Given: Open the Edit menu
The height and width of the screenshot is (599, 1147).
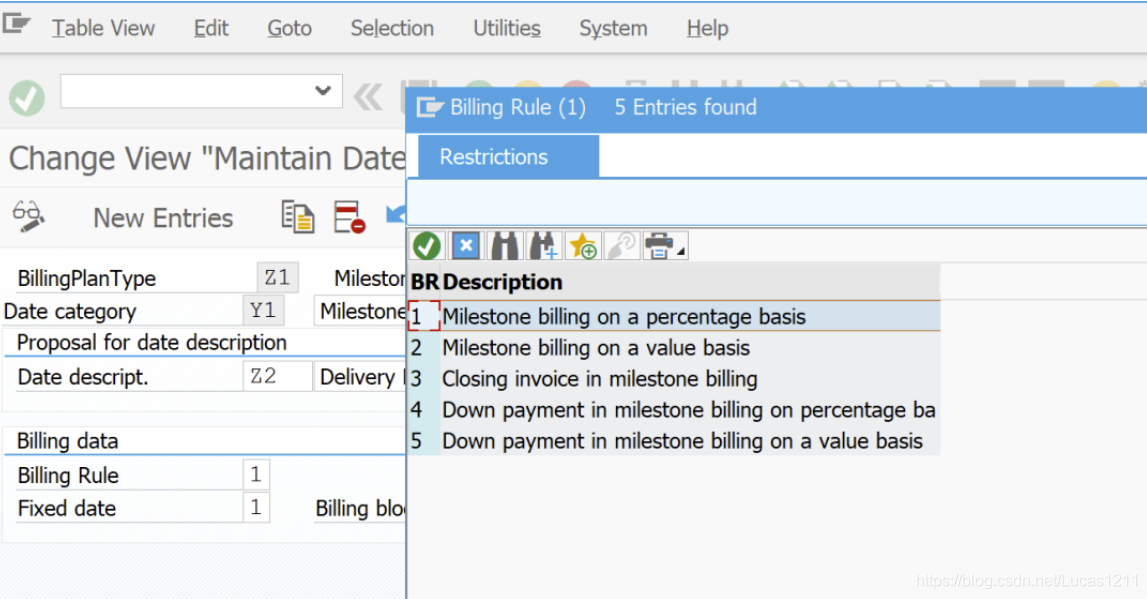Looking at the screenshot, I should pyautogui.click(x=211, y=29).
